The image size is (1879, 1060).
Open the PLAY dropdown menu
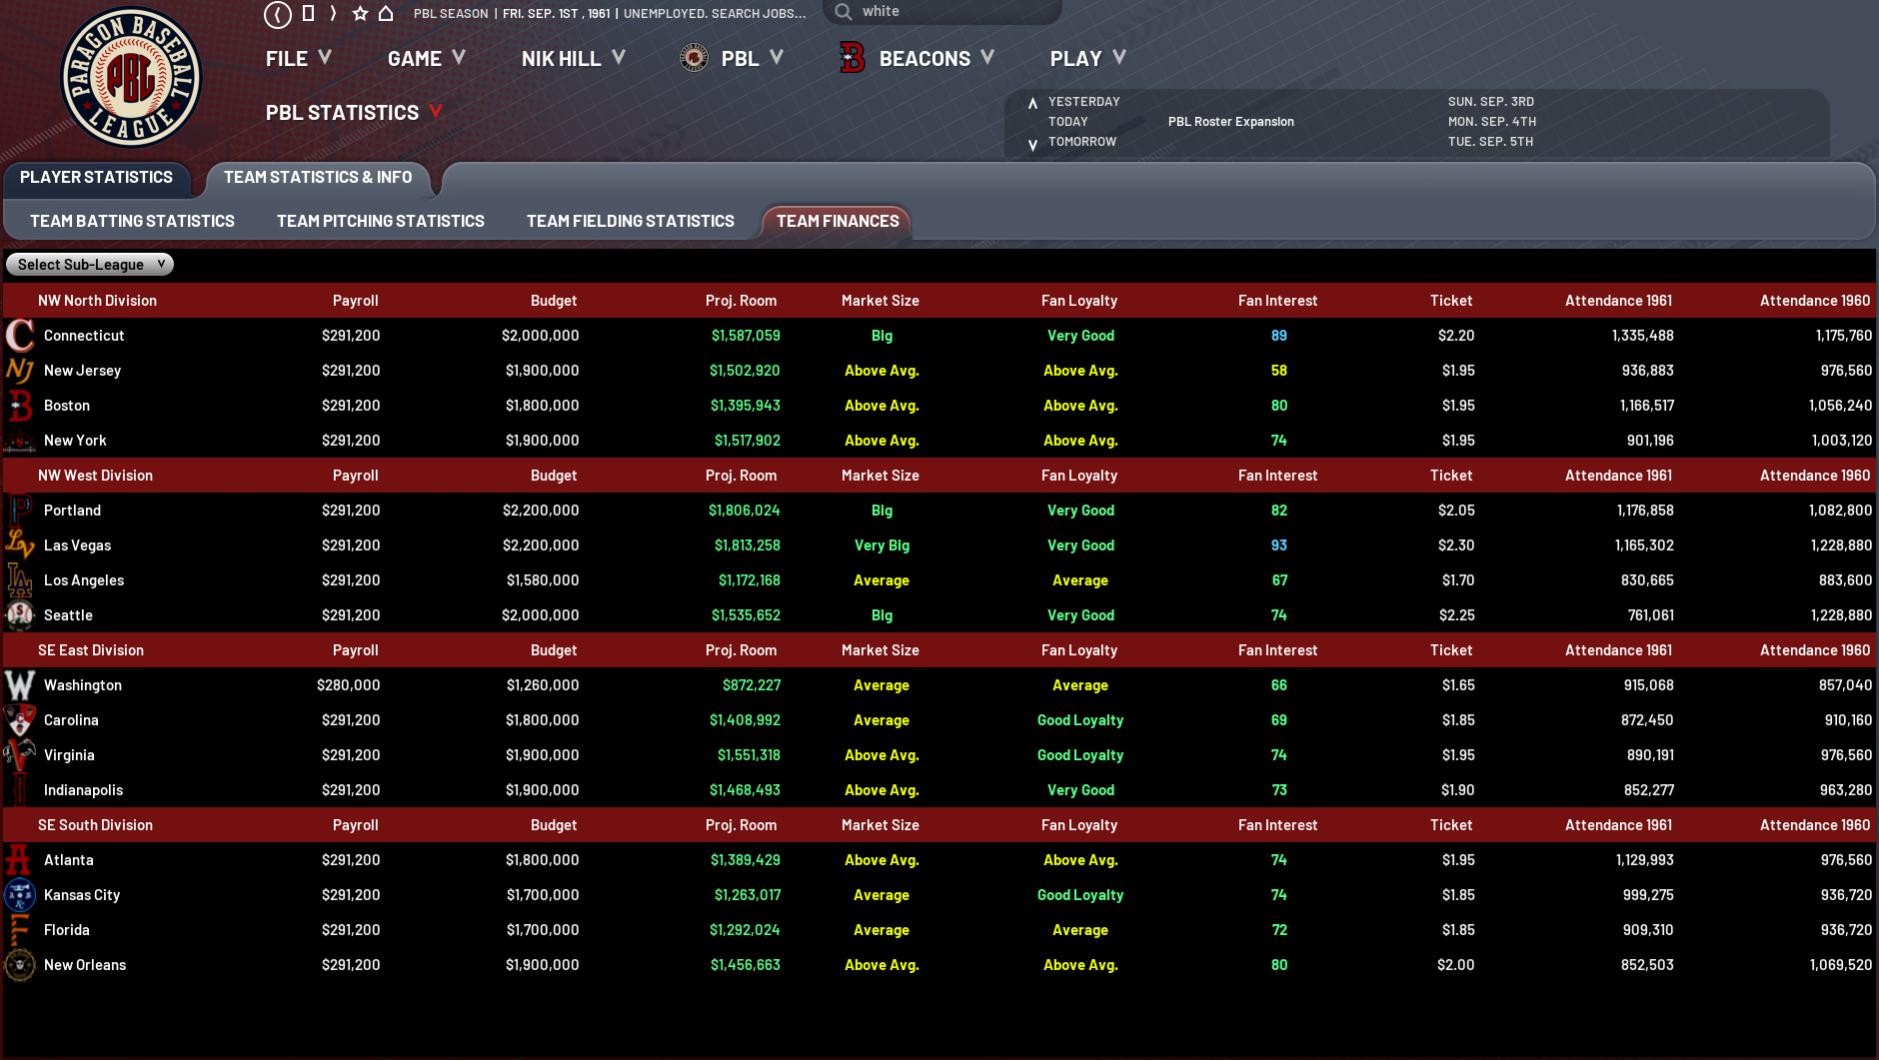1087,59
